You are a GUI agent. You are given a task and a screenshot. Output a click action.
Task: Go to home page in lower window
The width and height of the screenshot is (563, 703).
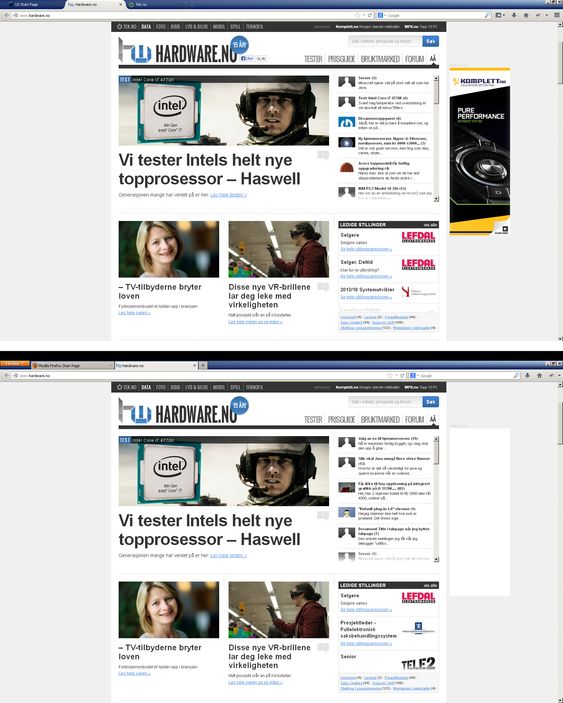[x=539, y=376]
